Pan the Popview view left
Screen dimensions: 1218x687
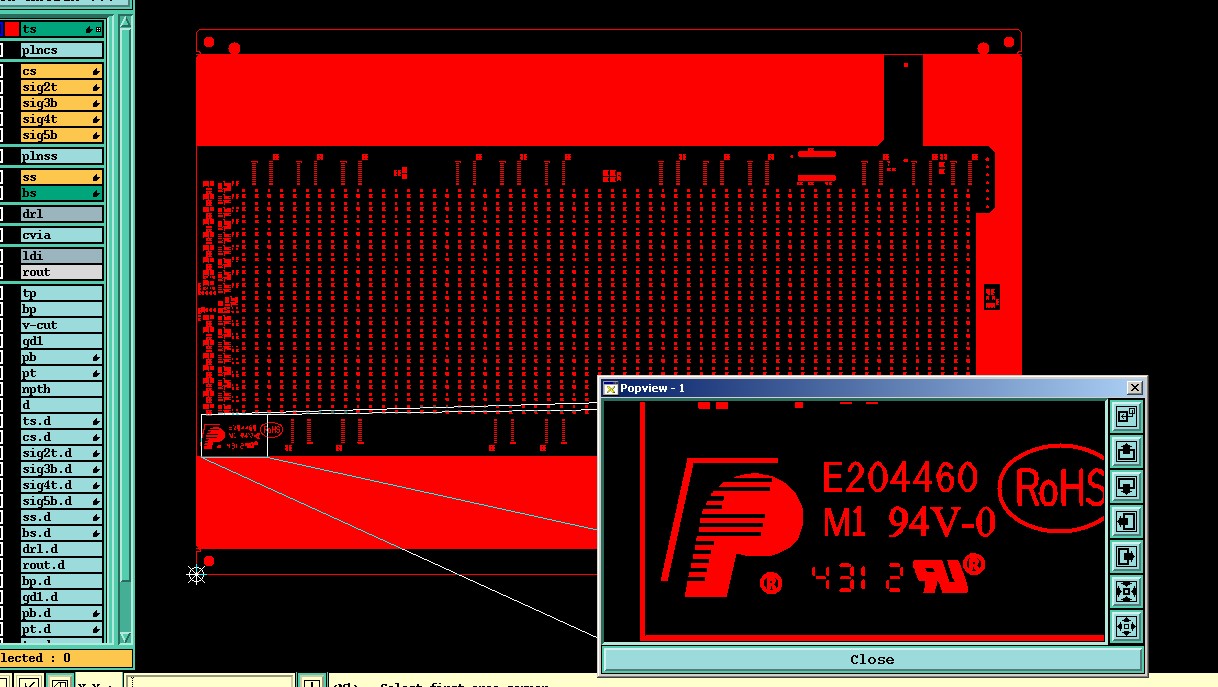[x=1126, y=522]
